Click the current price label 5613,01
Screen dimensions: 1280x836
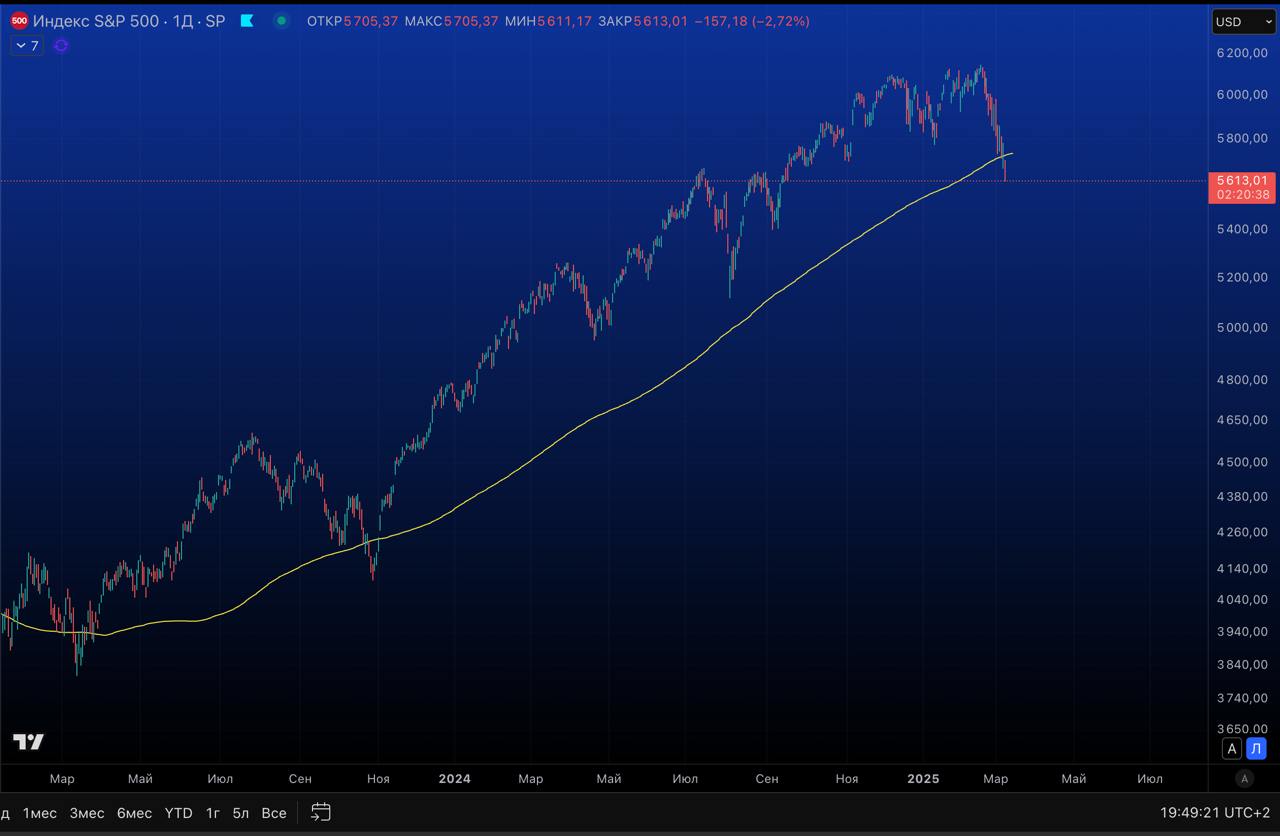pos(1241,180)
